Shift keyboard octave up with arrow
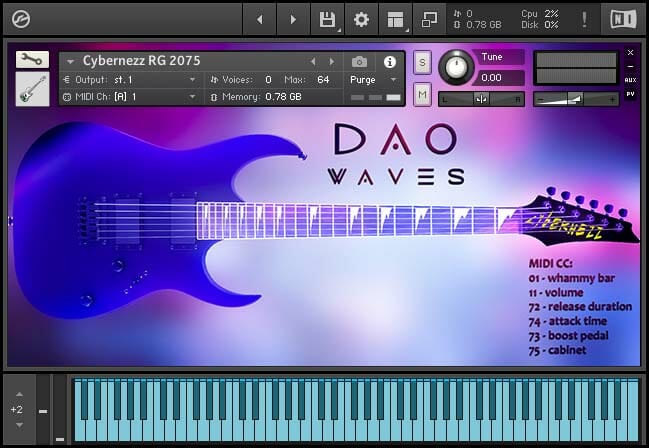649x448 pixels. [x=16, y=396]
